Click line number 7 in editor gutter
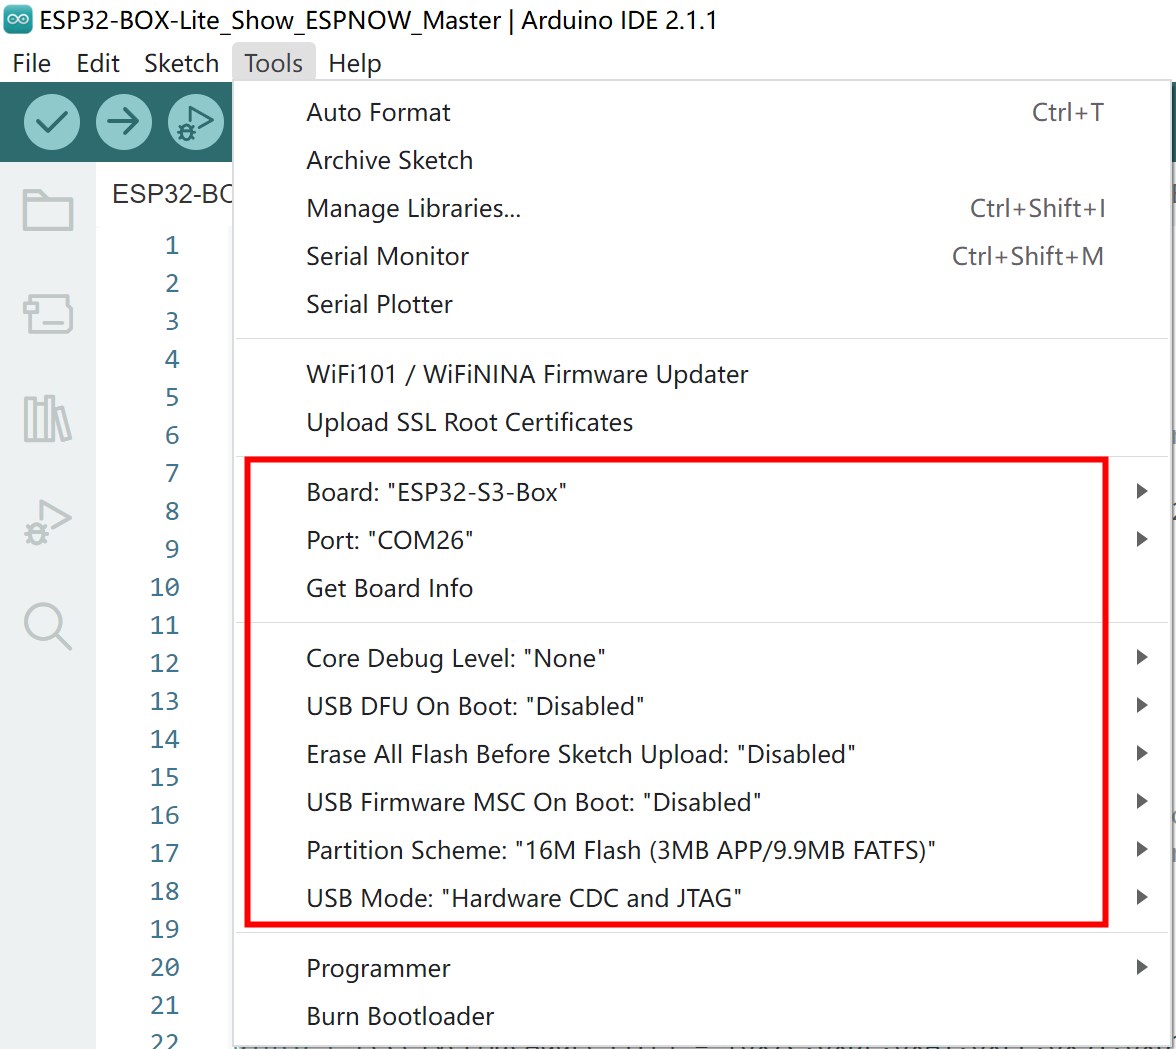This screenshot has height=1049, width=1176. point(172,473)
